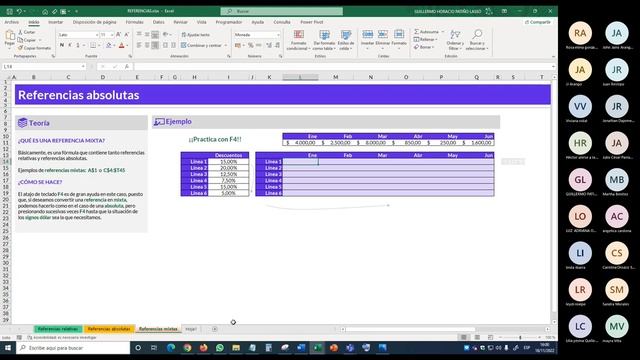Open Buscar y seleccionar menu
640x360 pixels.
point(477,40)
